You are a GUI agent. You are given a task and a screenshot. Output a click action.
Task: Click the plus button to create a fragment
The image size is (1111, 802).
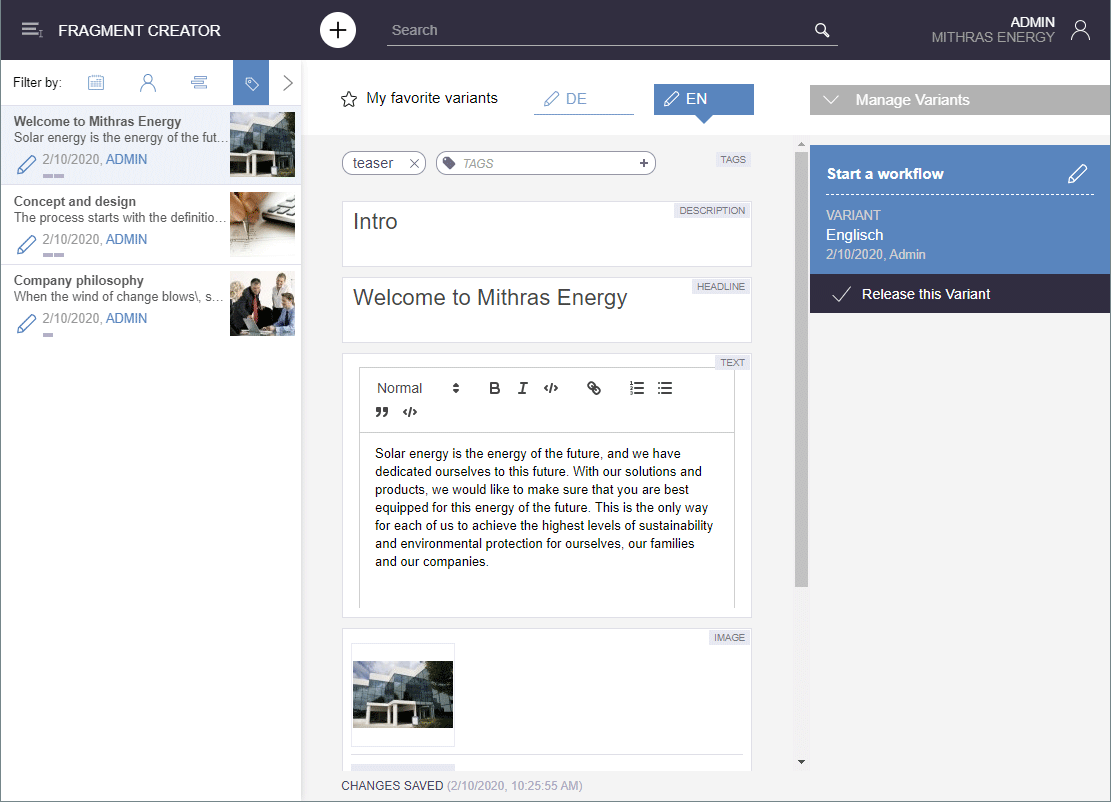click(x=338, y=30)
